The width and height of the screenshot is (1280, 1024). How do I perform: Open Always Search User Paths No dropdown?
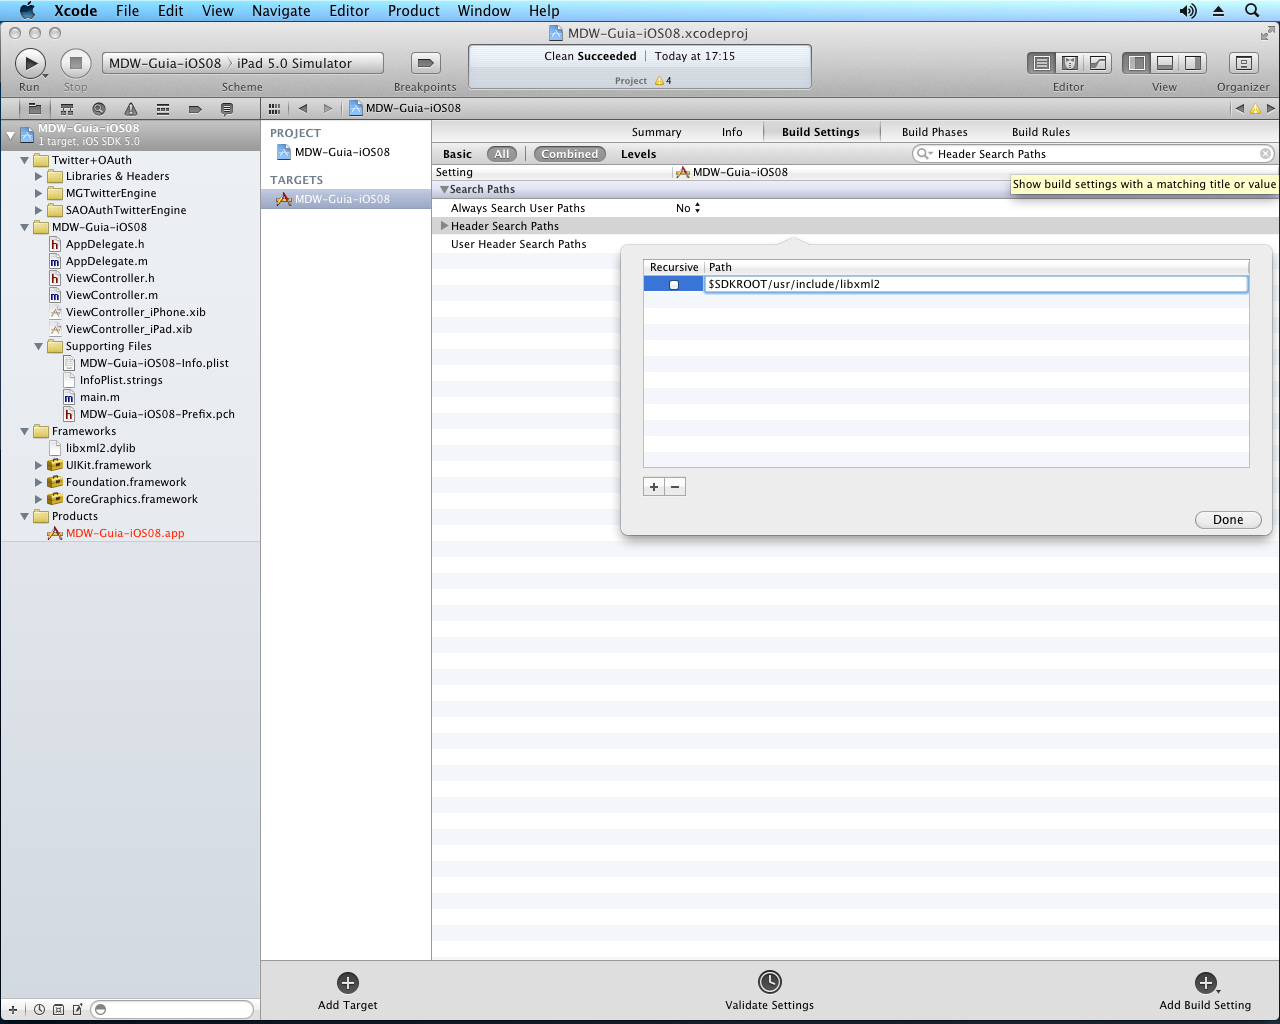(688, 208)
